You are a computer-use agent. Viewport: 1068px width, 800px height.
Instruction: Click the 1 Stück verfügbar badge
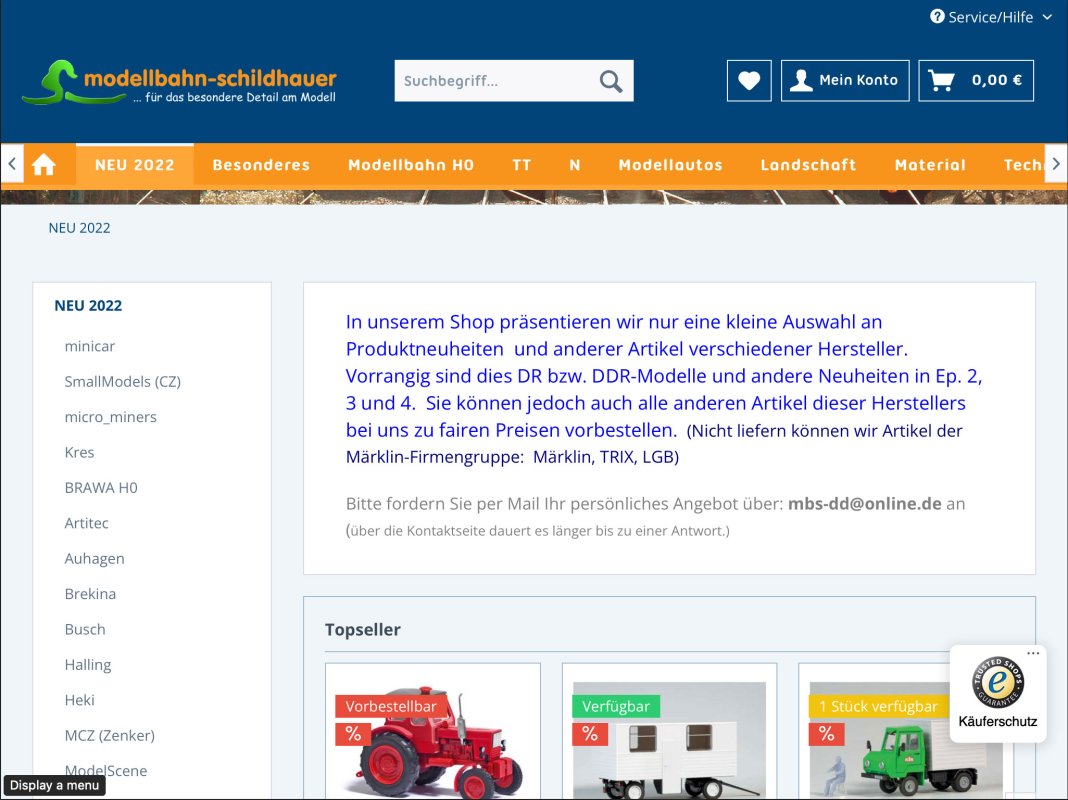point(879,706)
